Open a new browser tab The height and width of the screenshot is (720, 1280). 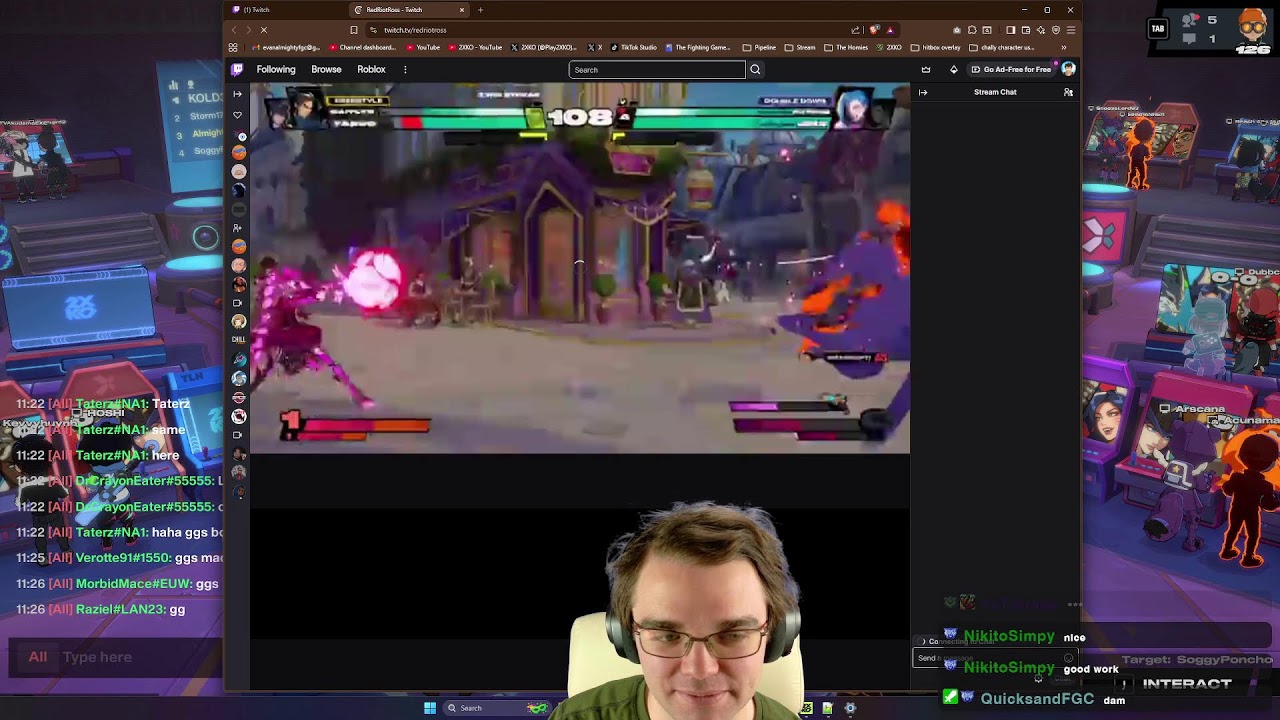coord(480,10)
